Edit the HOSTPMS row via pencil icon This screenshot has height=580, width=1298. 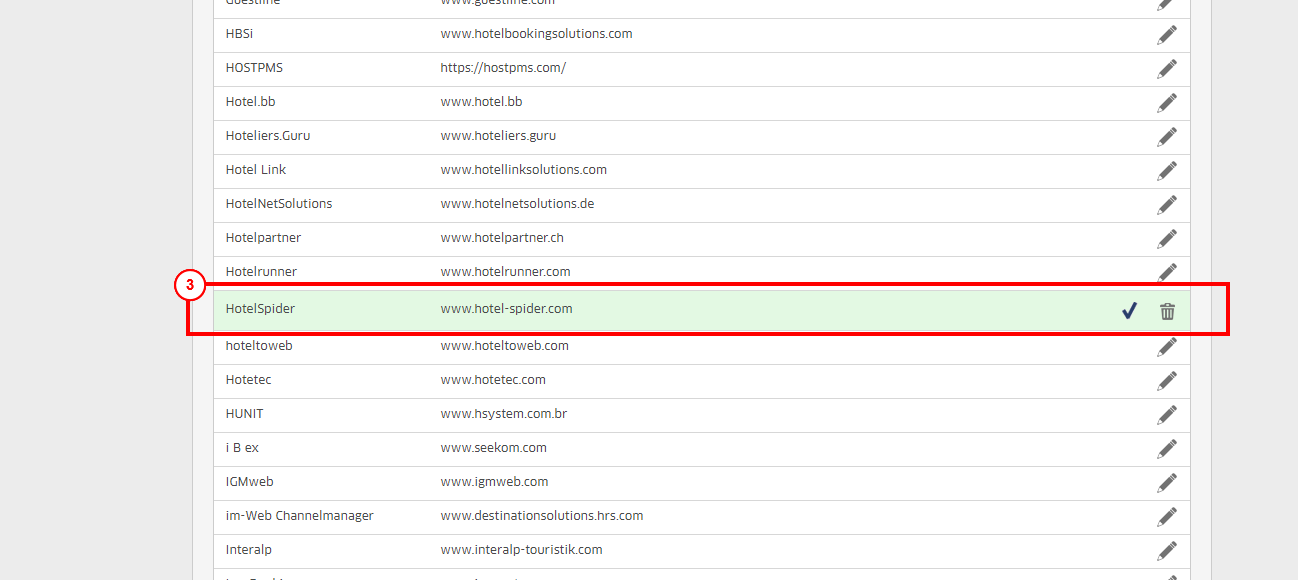[1167, 69]
